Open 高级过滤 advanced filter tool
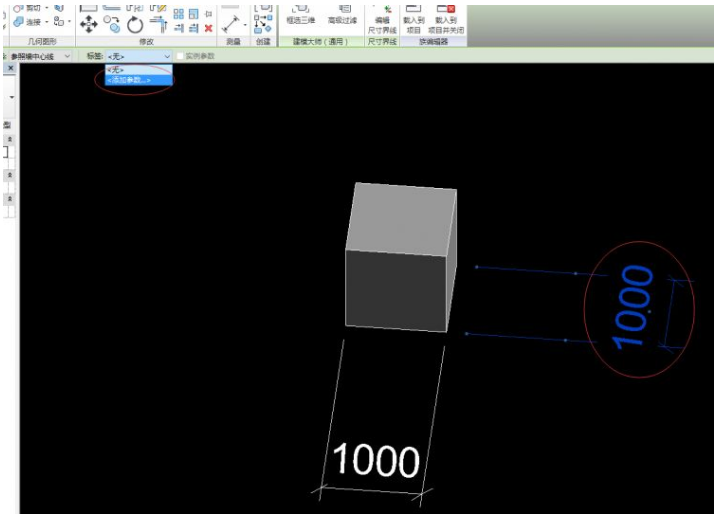Image resolution: width=719 pixels, height=516 pixels. (344, 14)
